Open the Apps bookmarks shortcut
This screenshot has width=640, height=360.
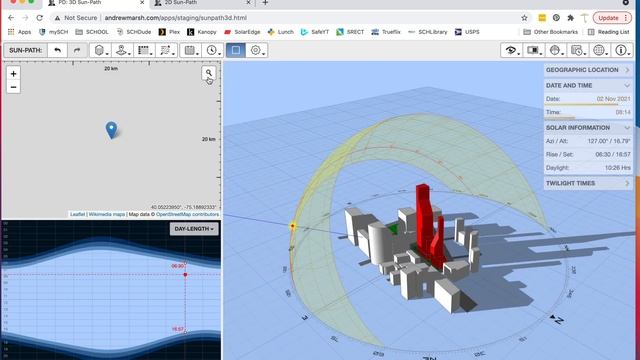[20, 32]
